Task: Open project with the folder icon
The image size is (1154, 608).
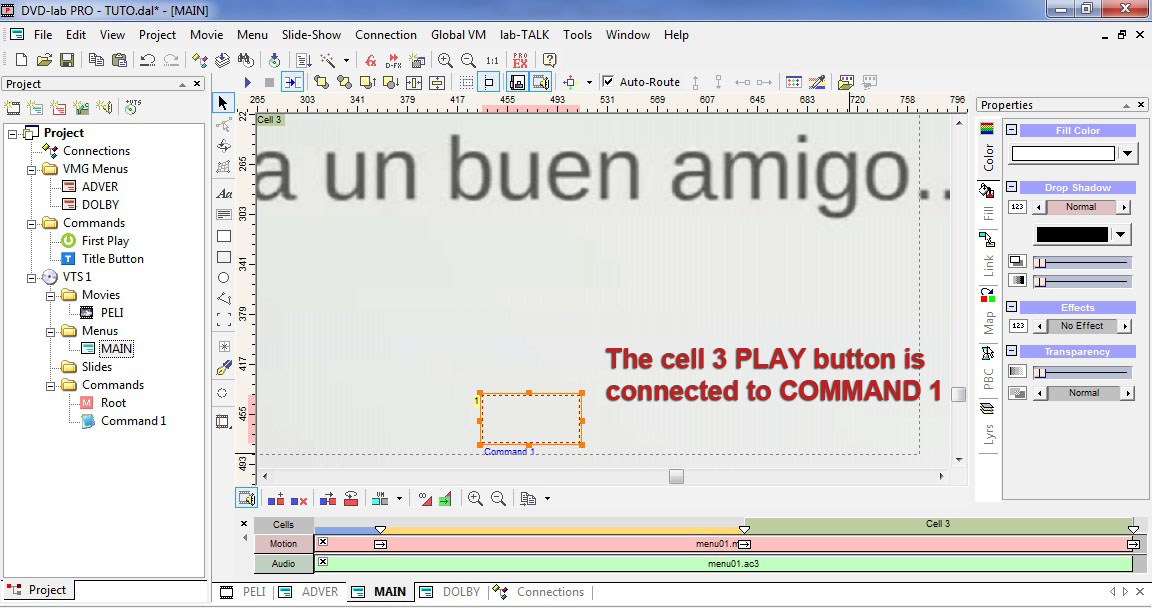Action: click(x=44, y=60)
